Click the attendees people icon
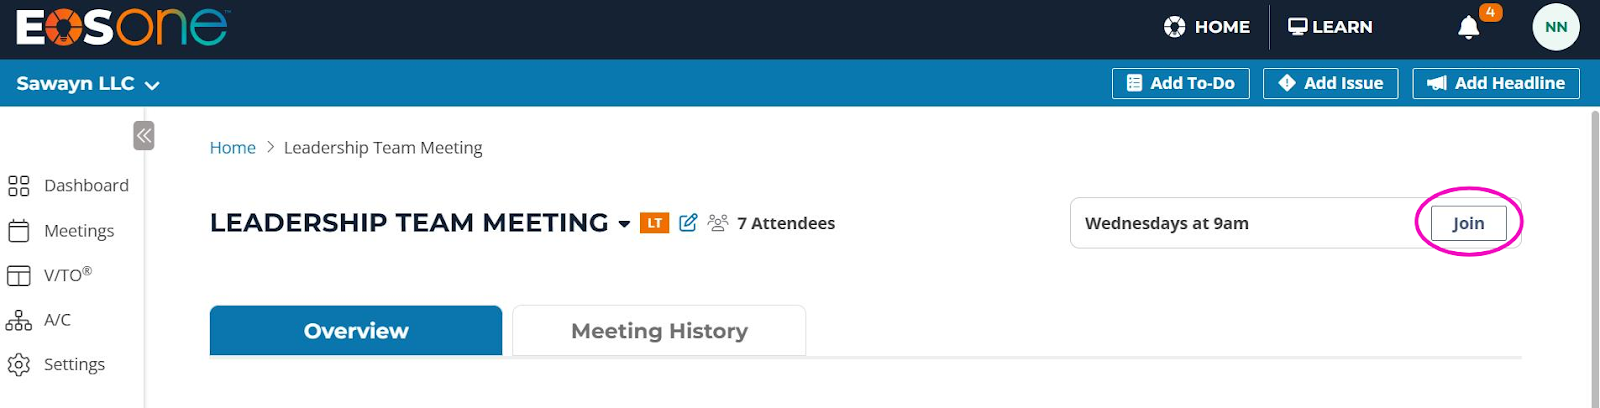Screen dimensions: 1600x408 click(x=718, y=223)
